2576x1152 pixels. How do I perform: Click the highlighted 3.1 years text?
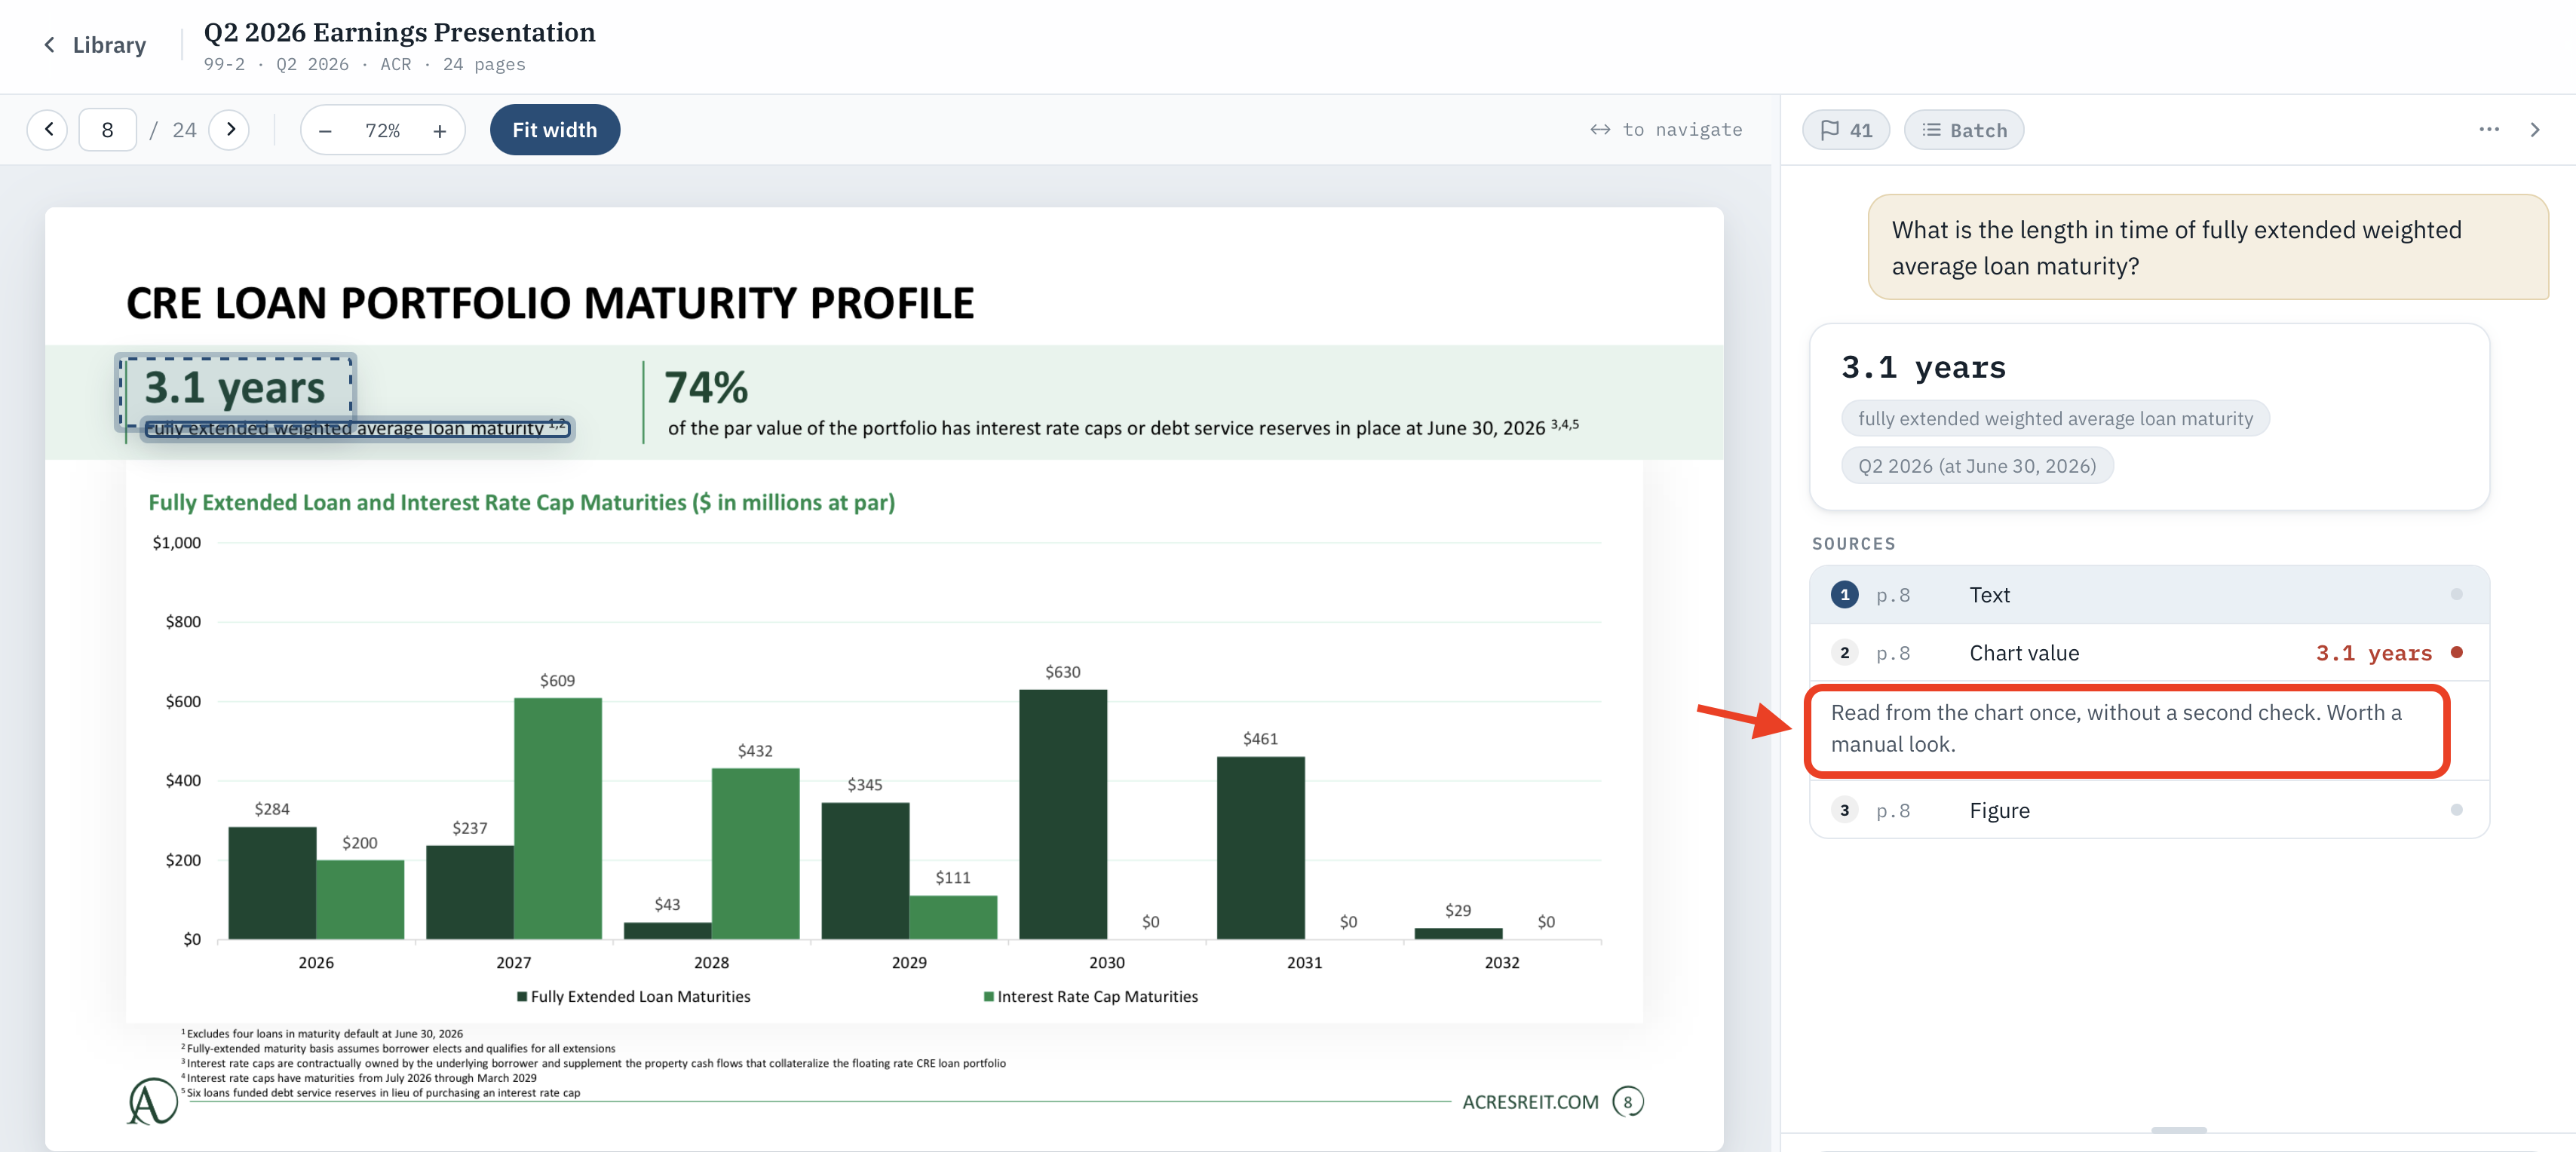pos(235,388)
